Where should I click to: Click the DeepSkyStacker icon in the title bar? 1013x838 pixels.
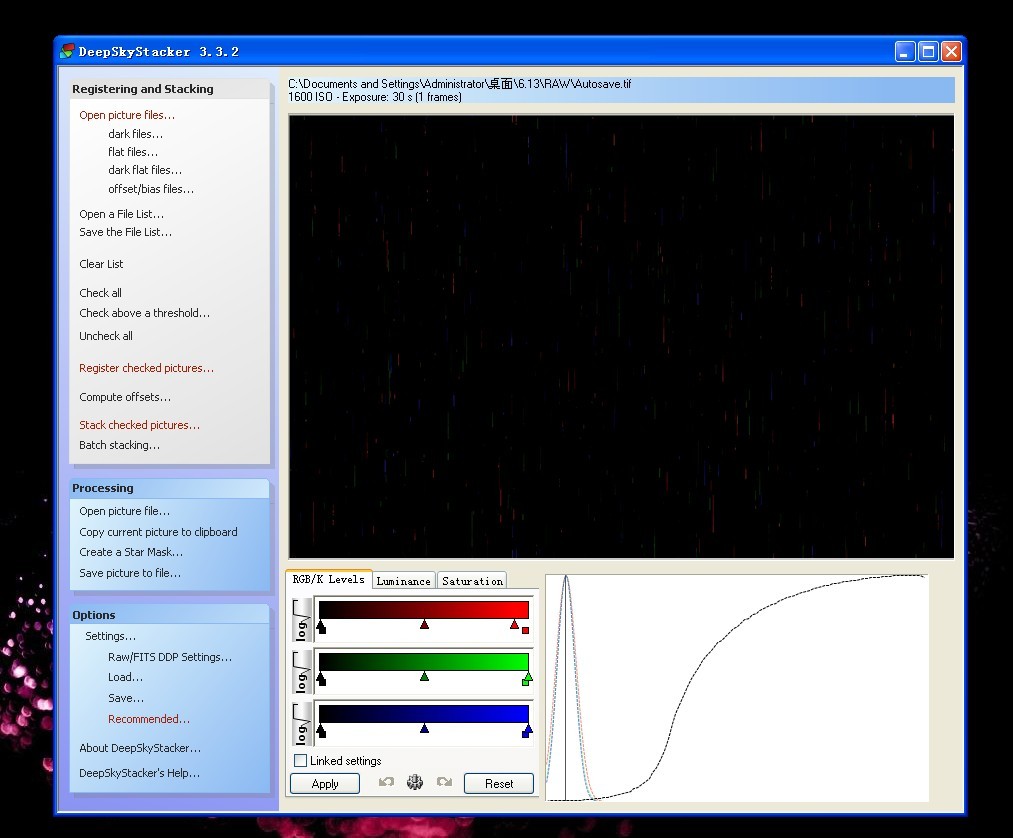coord(67,51)
